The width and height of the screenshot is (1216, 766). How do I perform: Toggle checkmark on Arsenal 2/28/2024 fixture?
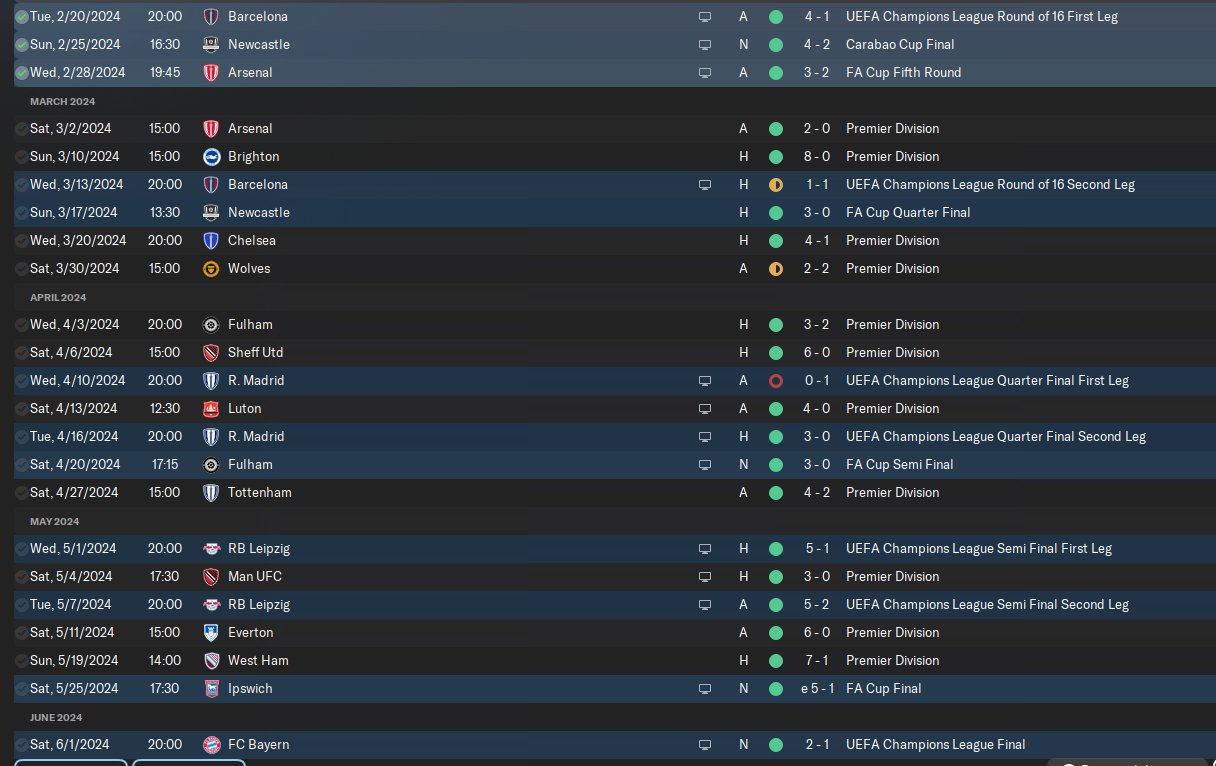[x=21, y=72]
